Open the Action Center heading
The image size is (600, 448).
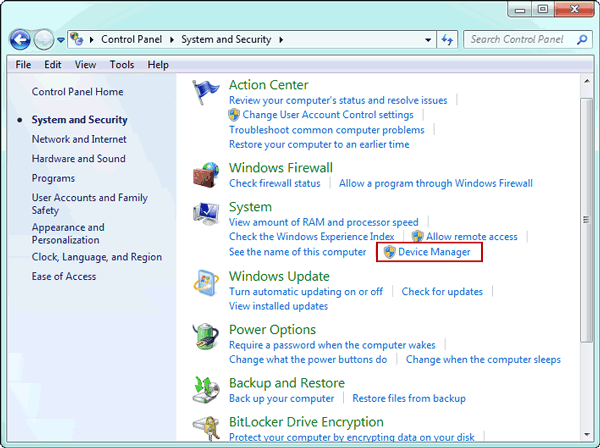pos(269,85)
